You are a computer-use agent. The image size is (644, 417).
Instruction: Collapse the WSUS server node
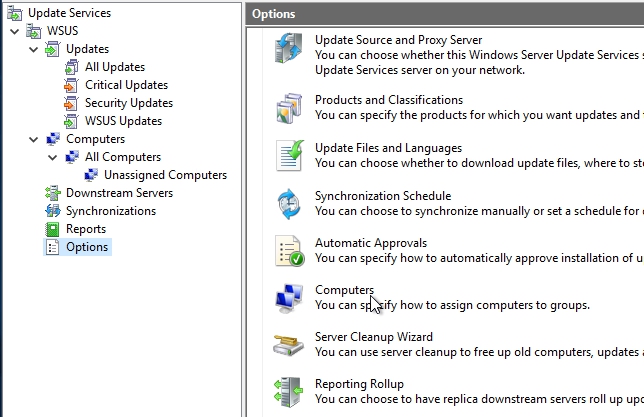click(x=13, y=31)
